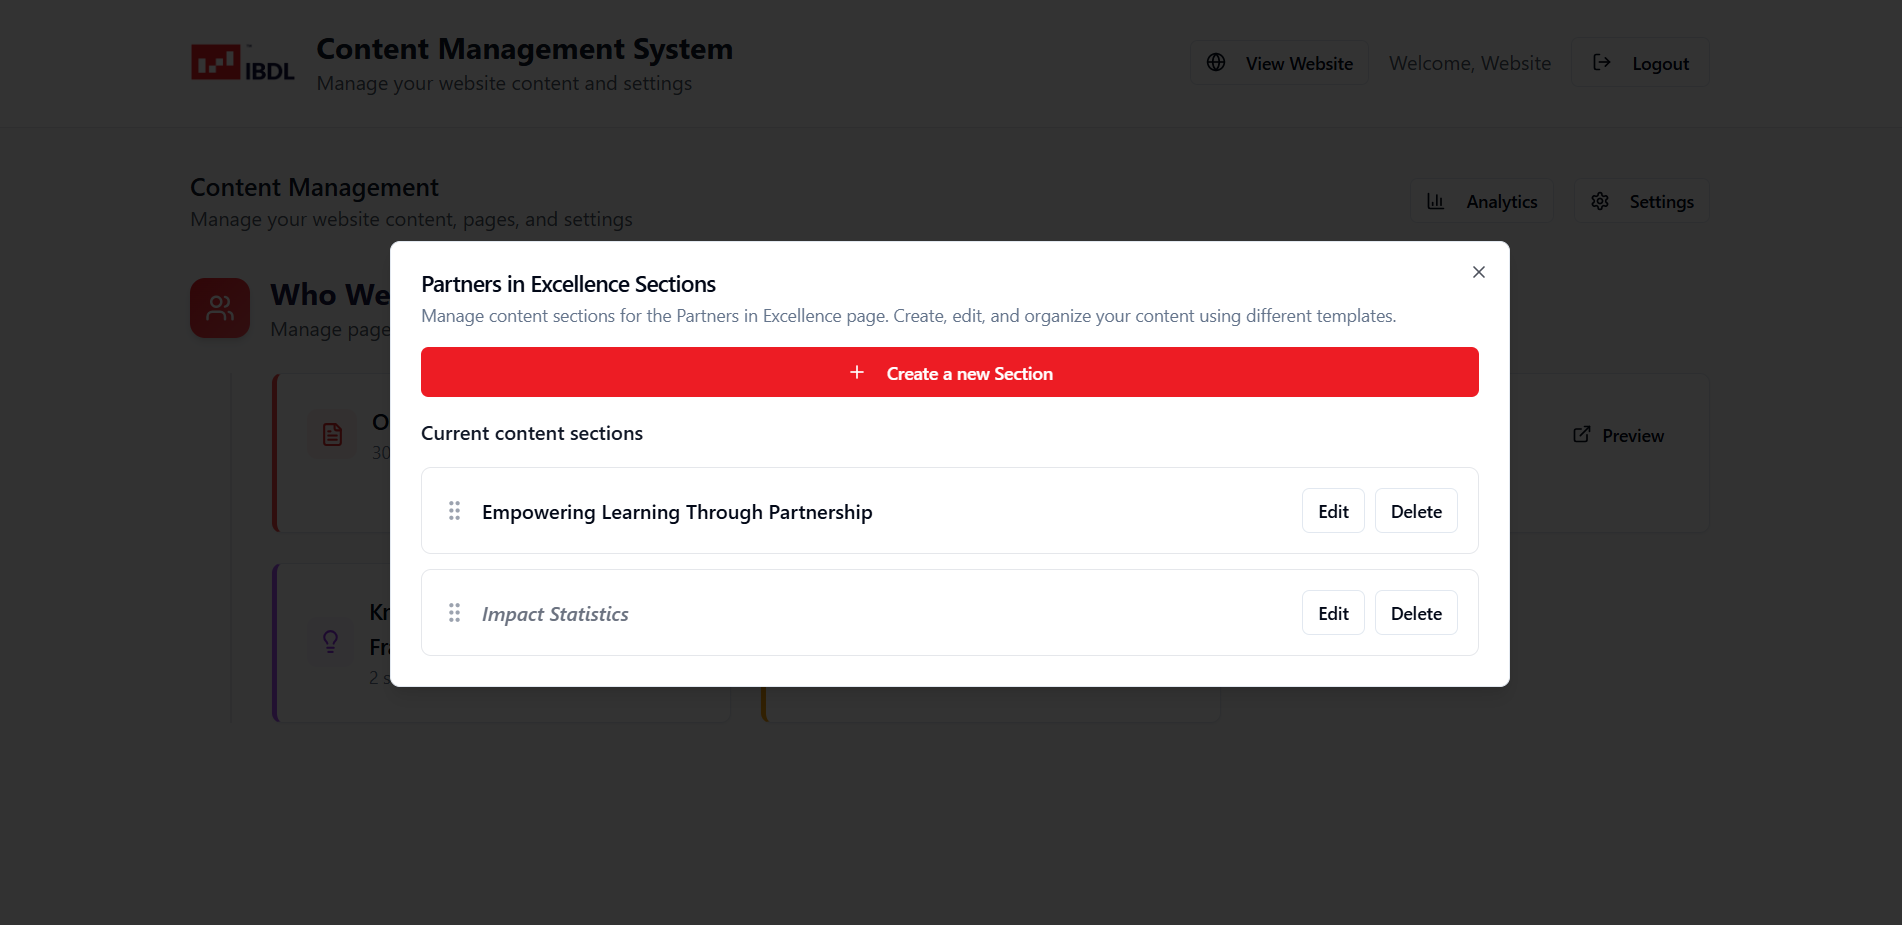Click the globe icon beside View Website
The width and height of the screenshot is (1902, 925).
click(1216, 63)
